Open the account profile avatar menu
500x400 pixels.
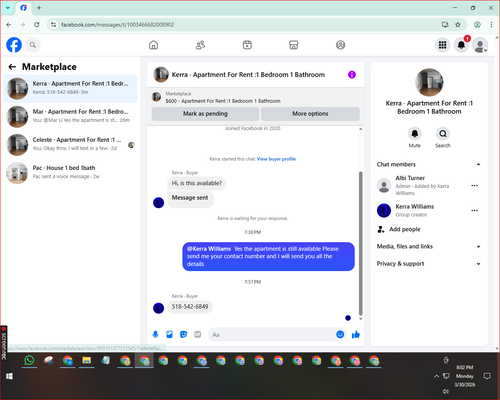coord(480,45)
